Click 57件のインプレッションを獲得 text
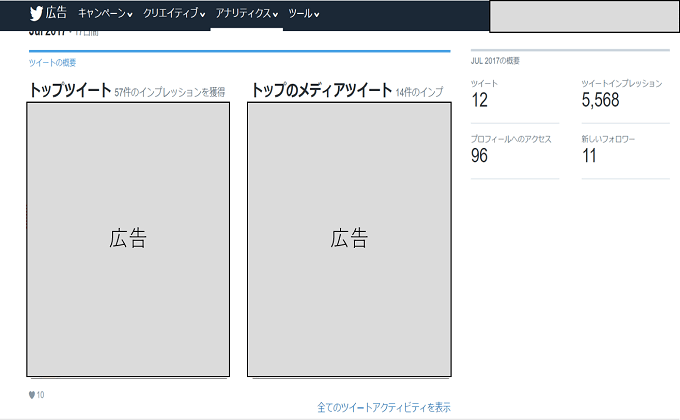Image resolution: width=680 pixels, height=420 pixels. click(170, 92)
